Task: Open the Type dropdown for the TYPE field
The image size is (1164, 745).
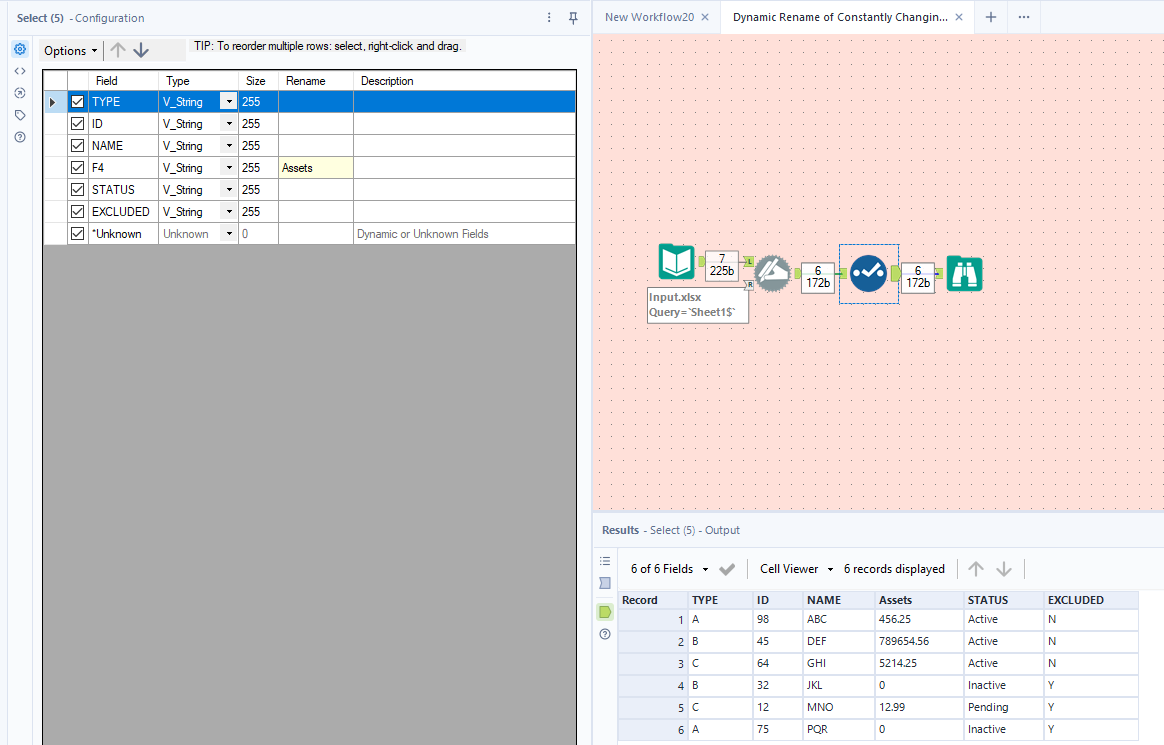Action: 229,101
